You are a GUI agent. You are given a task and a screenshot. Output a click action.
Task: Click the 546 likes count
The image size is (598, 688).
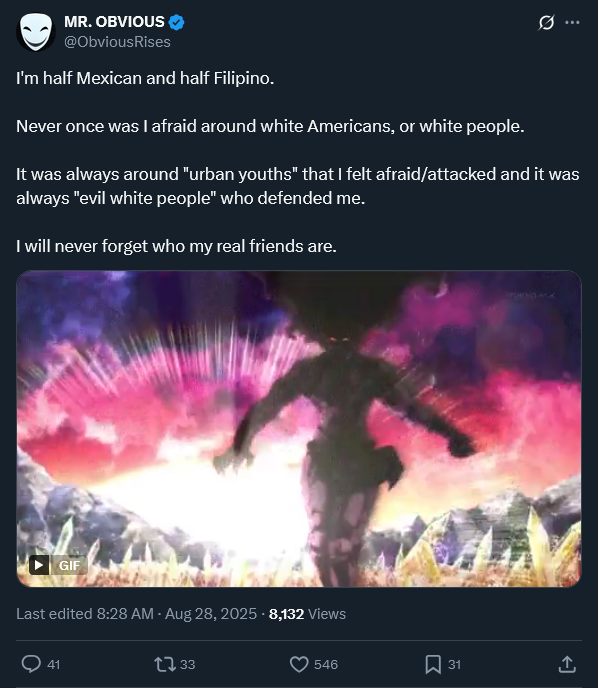(326, 665)
